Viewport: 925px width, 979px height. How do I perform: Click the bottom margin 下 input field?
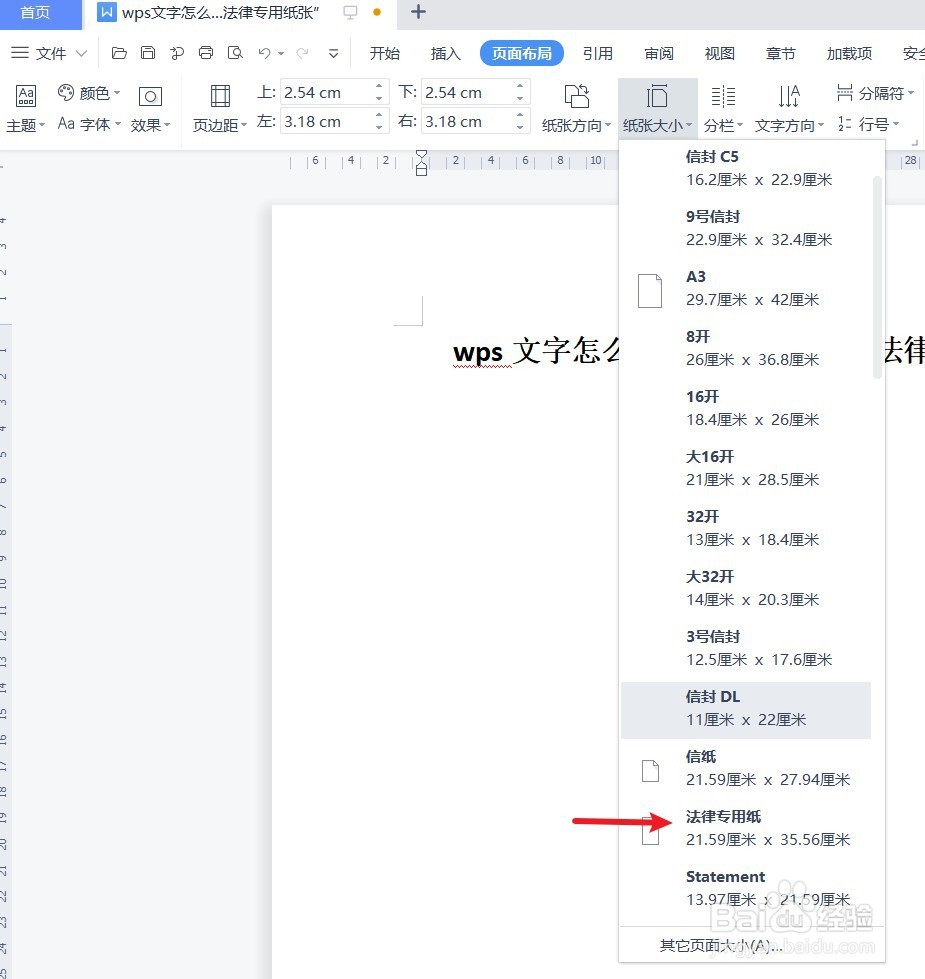tap(467, 92)
